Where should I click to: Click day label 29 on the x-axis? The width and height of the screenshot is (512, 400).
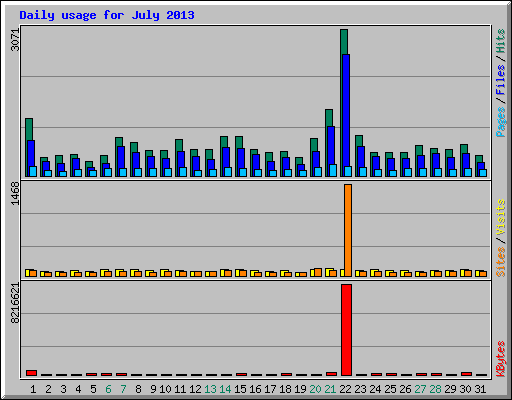[x=450, y=389]
